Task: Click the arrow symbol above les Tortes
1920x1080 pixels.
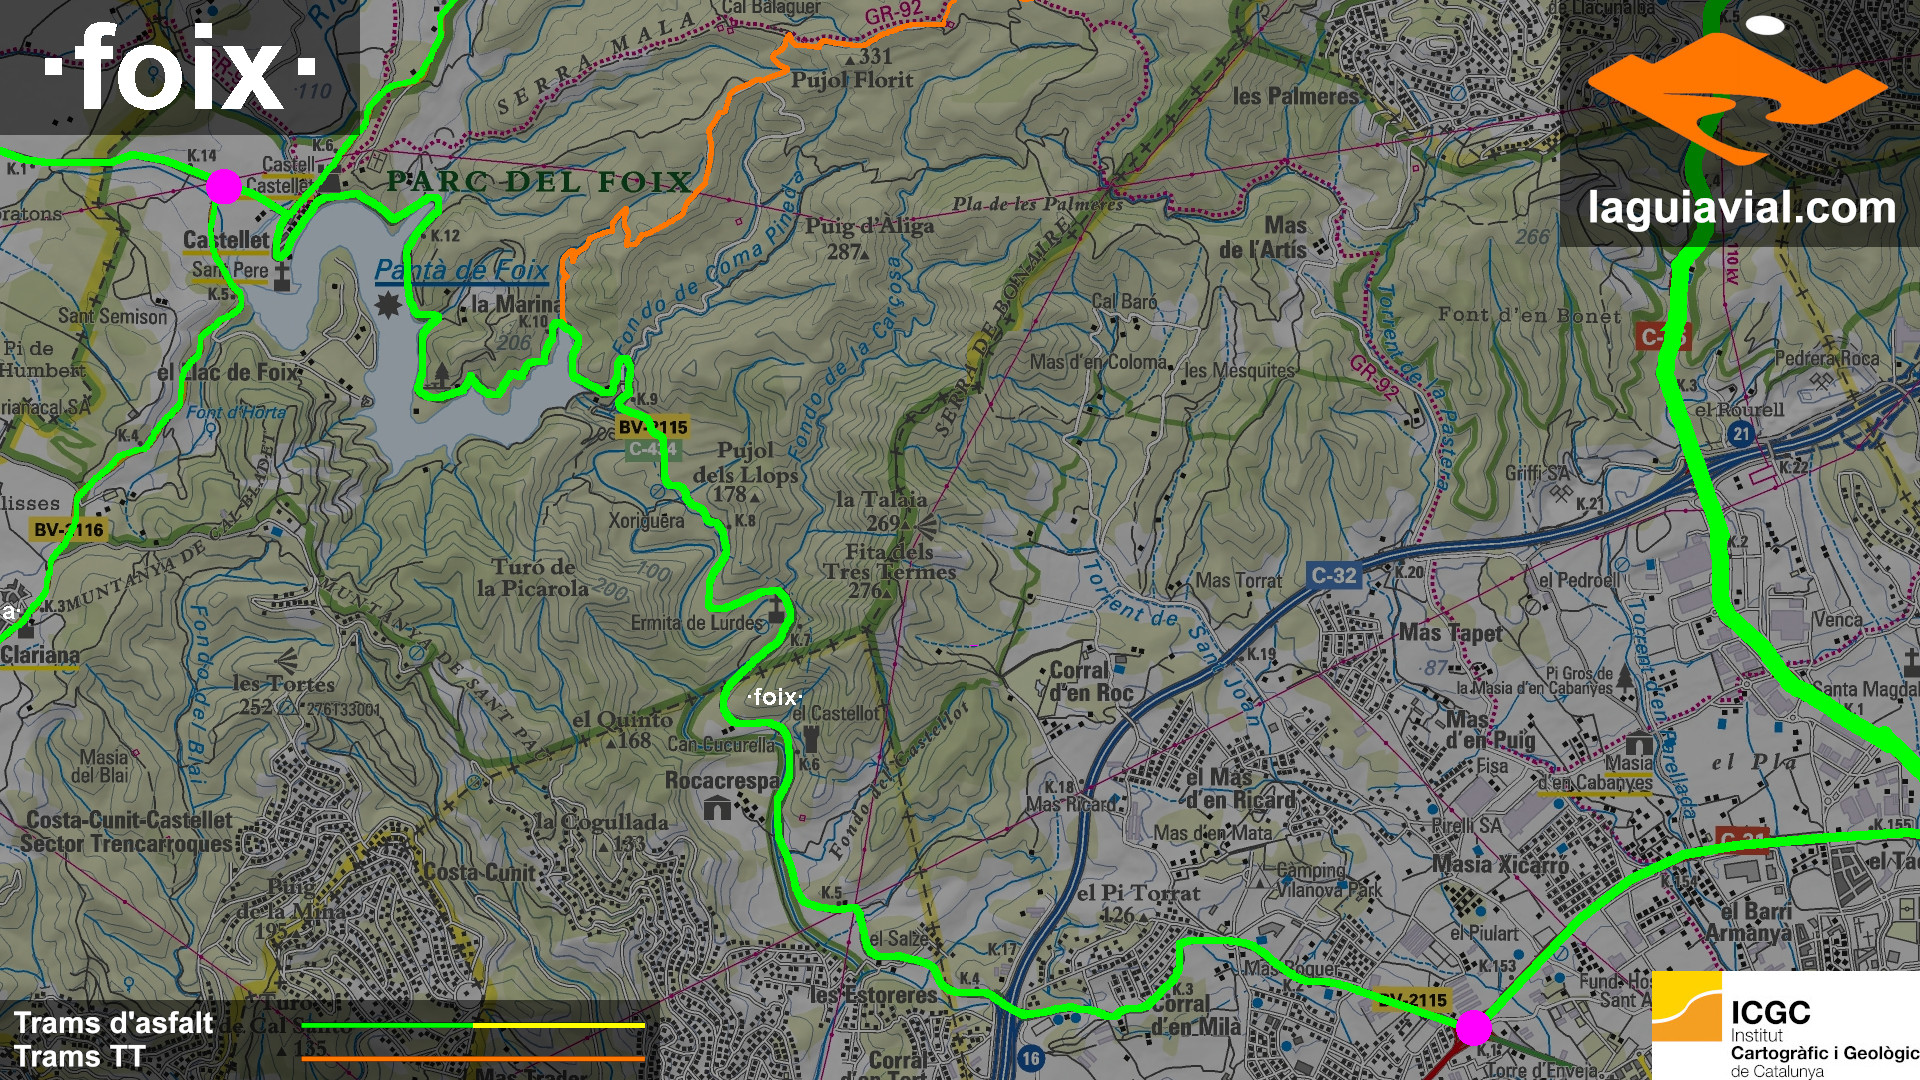Action: pos(287,661)
